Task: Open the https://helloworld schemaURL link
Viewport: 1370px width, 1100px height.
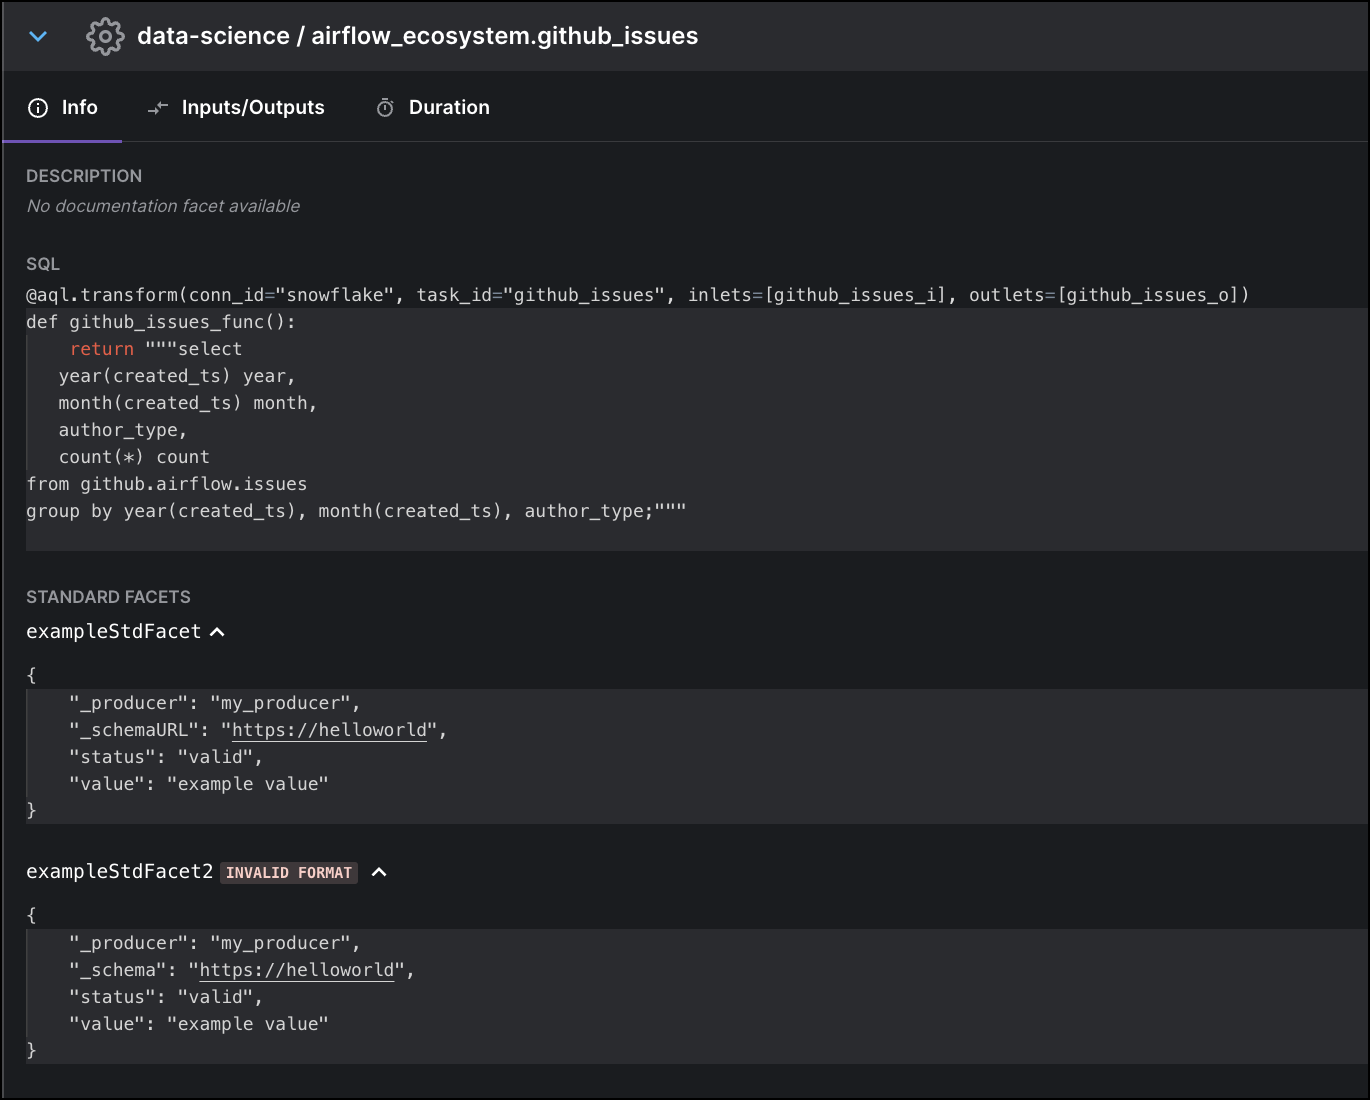Action: click(x=328, y=730)
